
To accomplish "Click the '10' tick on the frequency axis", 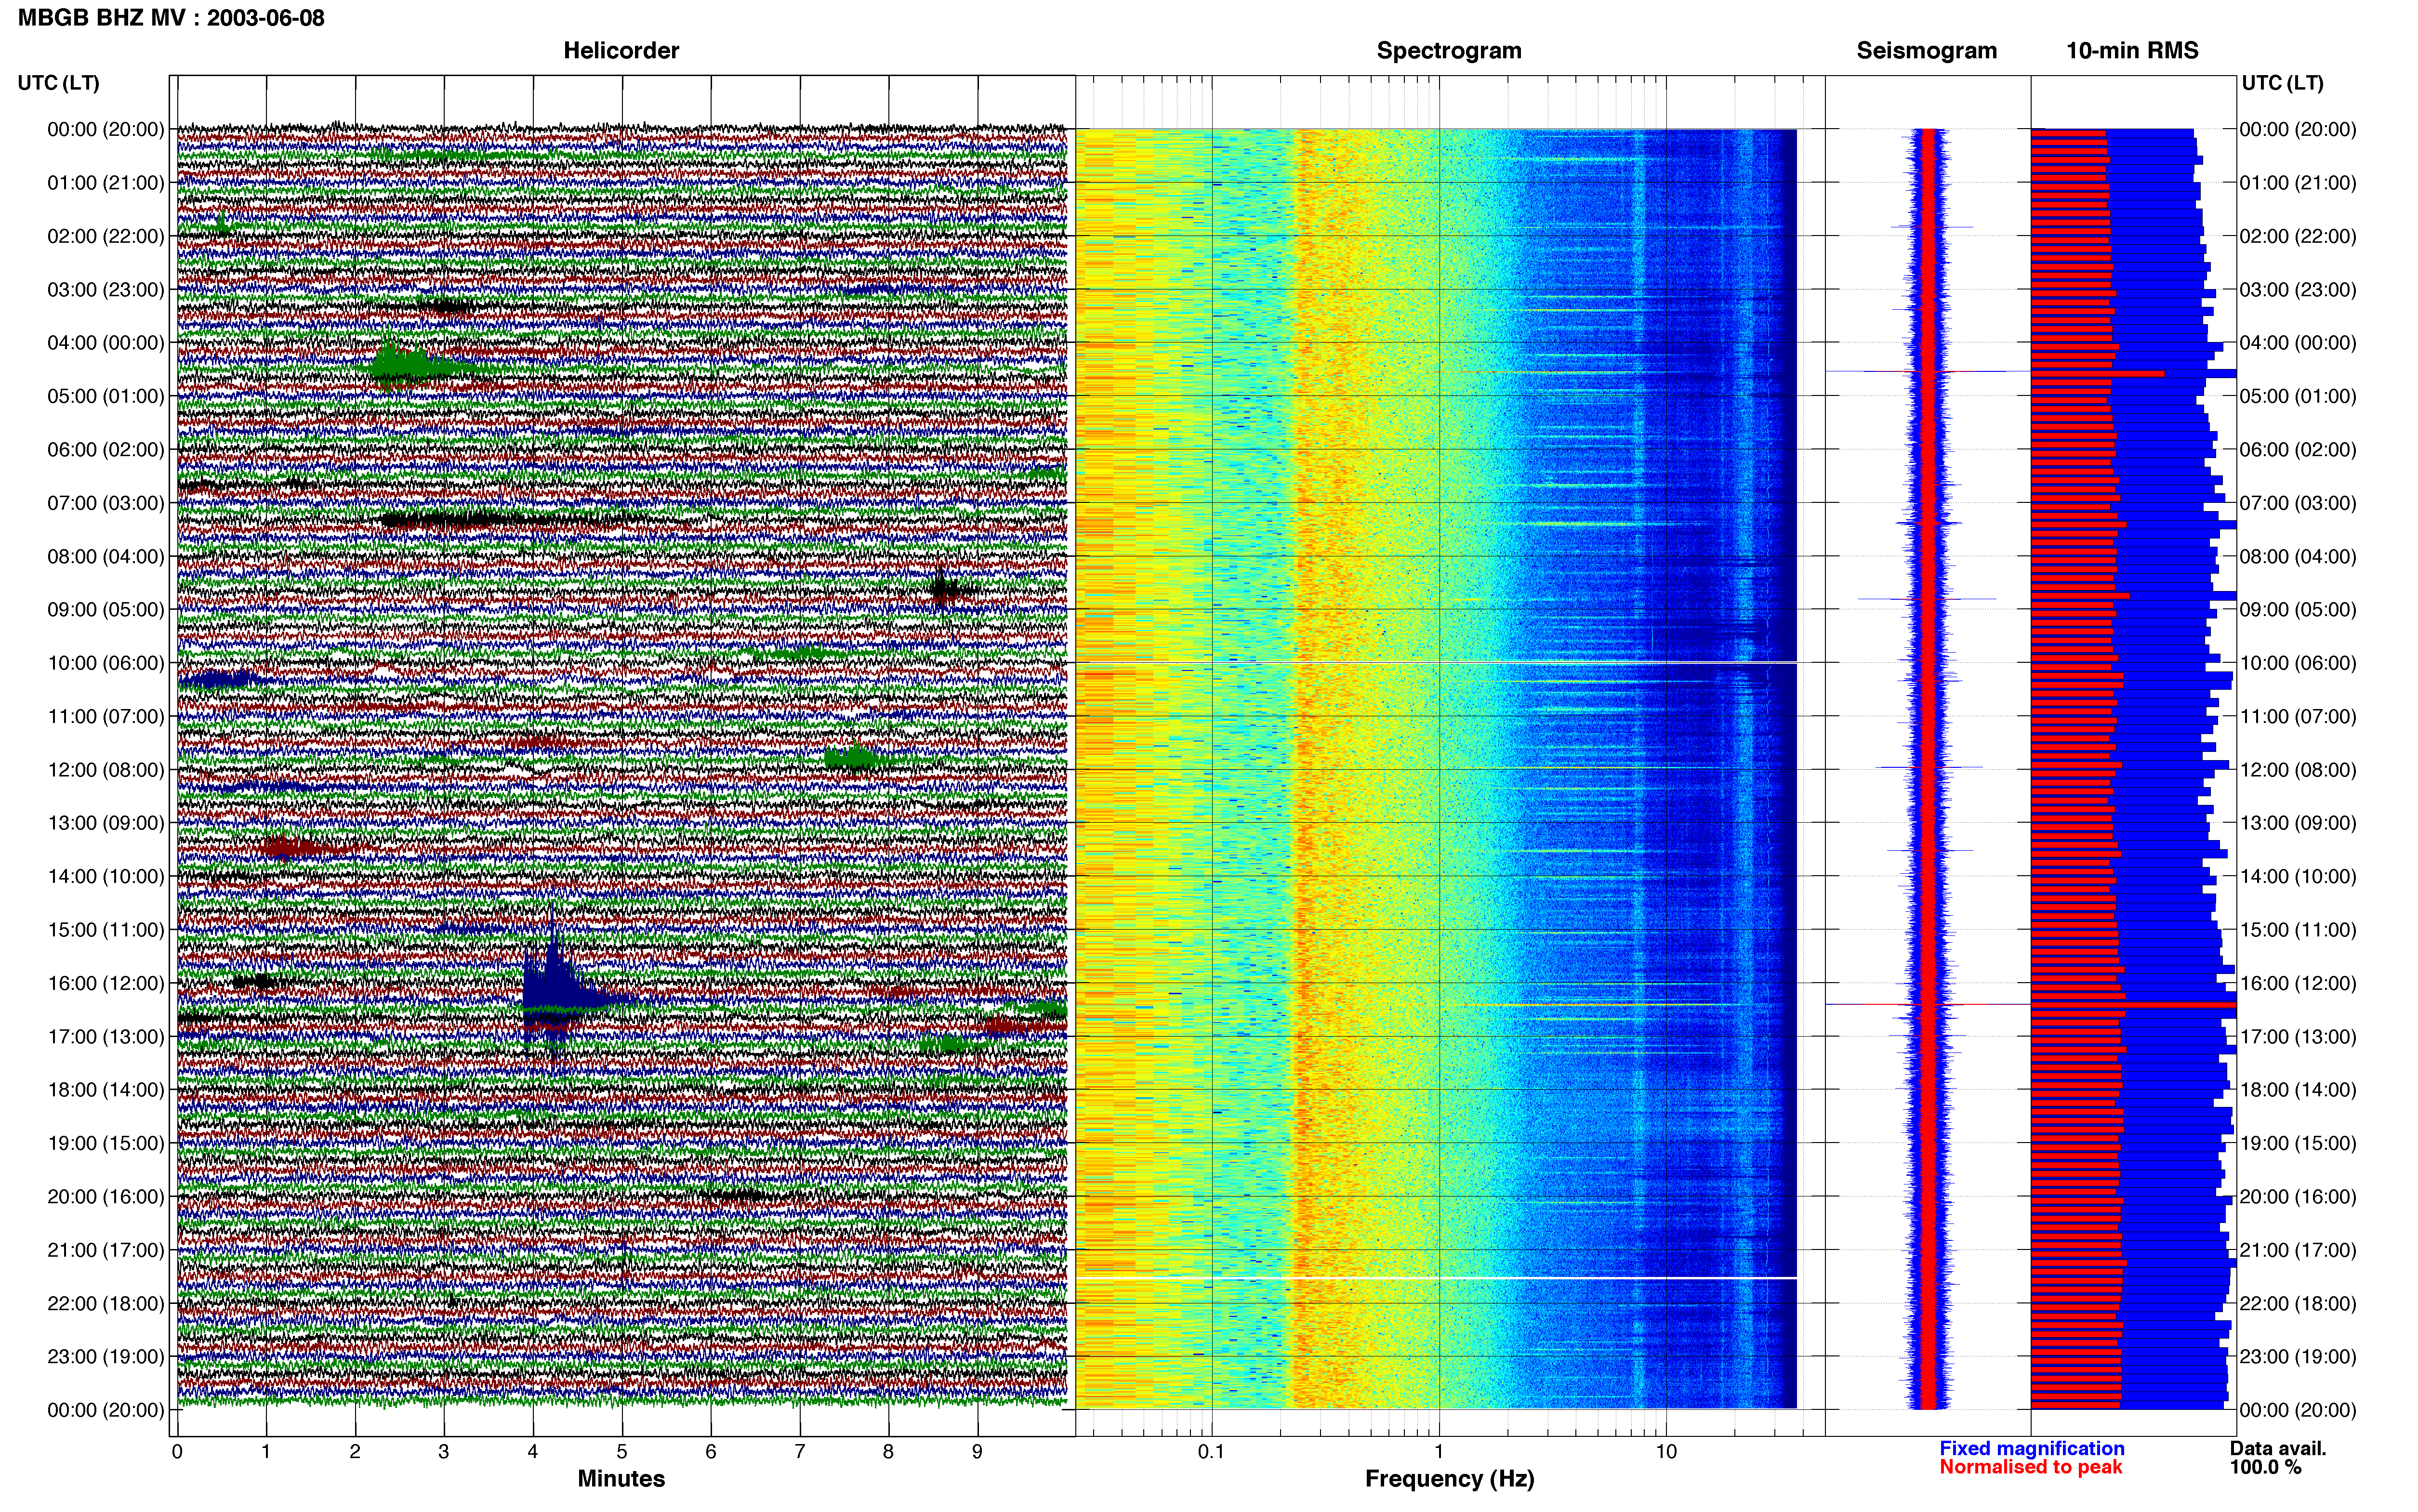I will (1666, 1451).
